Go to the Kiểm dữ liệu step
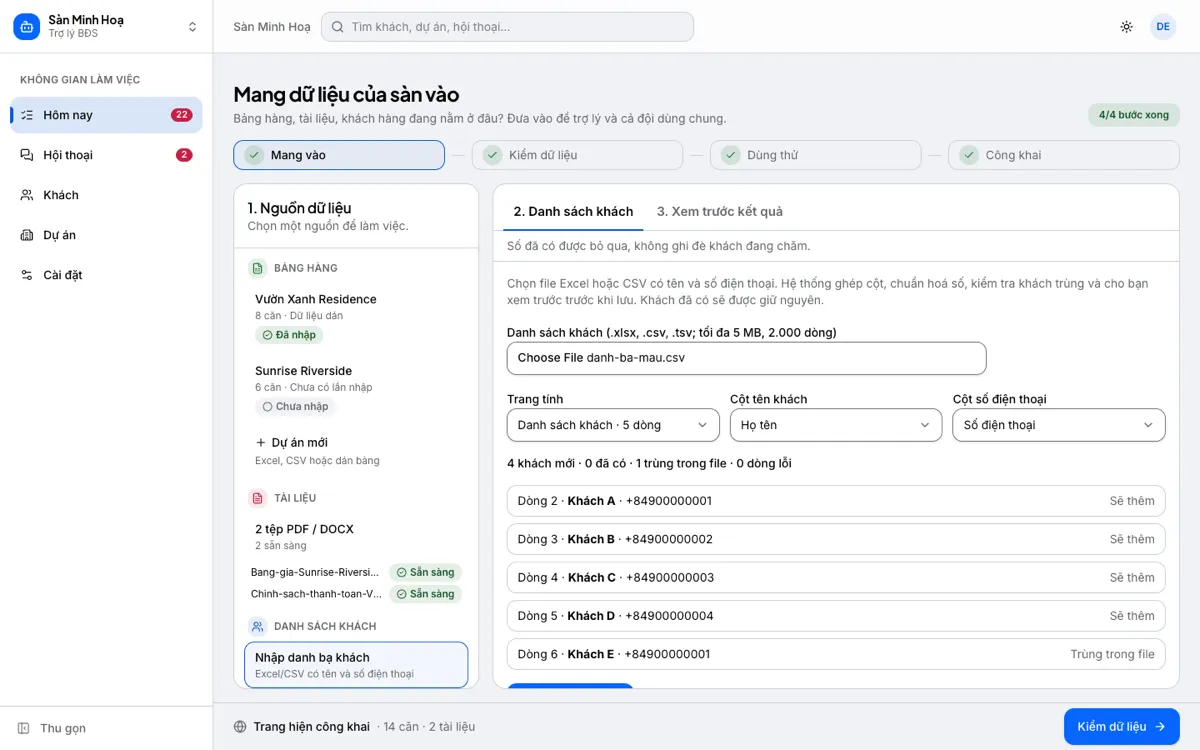 [x=577, y=155]
